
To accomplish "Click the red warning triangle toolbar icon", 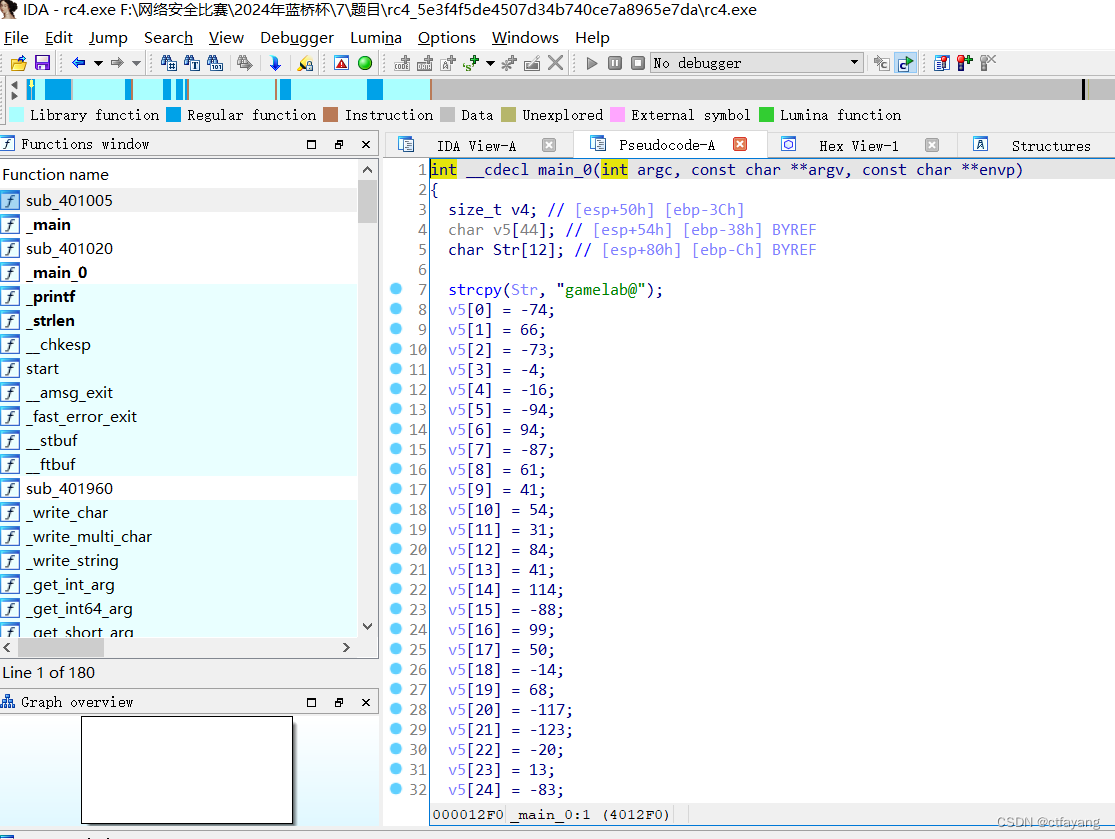I will [342, 63].
